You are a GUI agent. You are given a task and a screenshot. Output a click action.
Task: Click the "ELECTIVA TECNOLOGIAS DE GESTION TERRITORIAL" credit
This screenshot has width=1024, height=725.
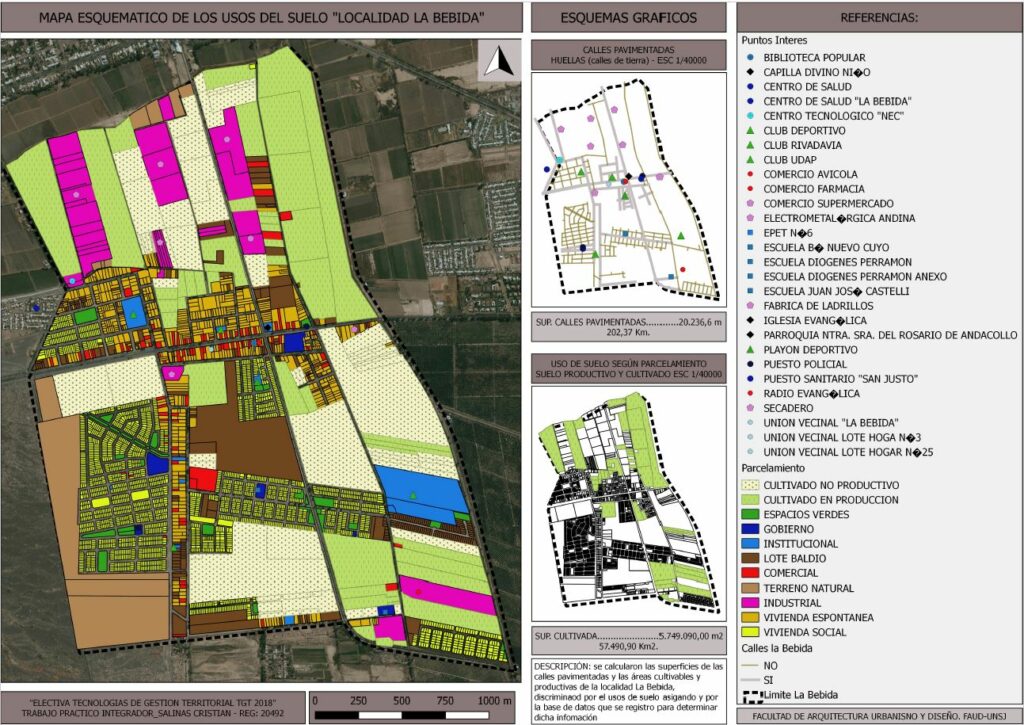tap(153, 702)
